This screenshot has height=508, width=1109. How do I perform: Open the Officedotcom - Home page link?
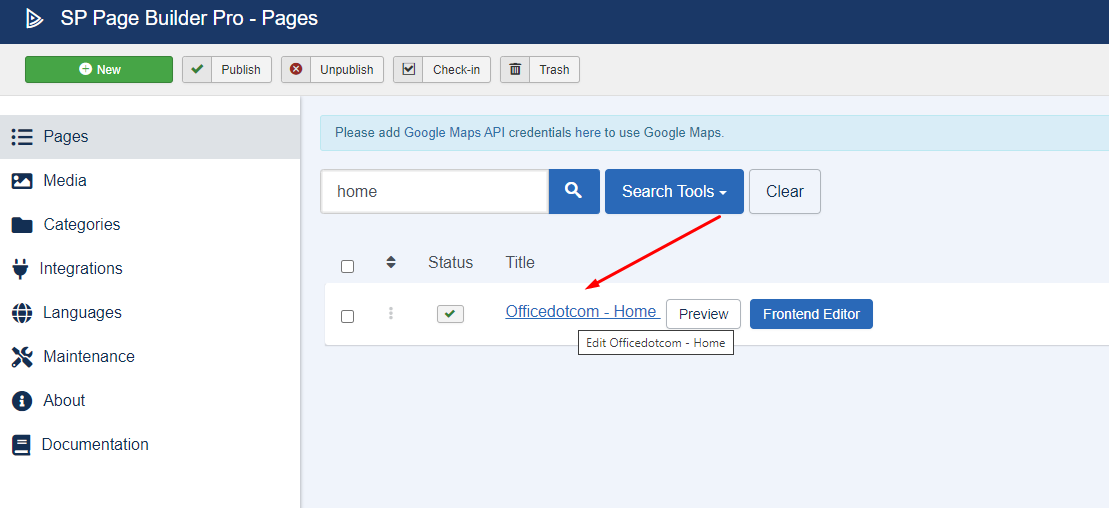click(x=583, y=311)
